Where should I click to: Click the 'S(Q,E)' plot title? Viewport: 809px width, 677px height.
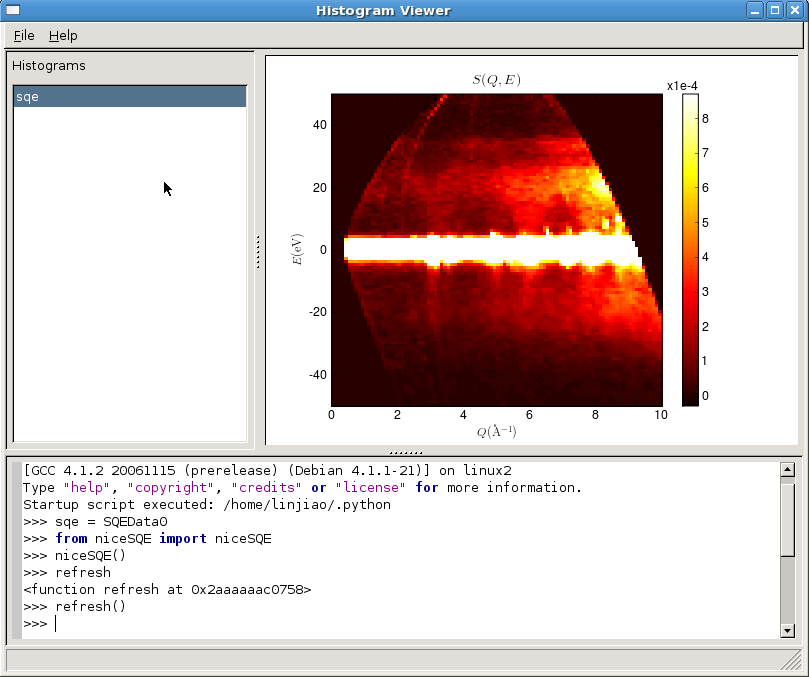point(496,79)
